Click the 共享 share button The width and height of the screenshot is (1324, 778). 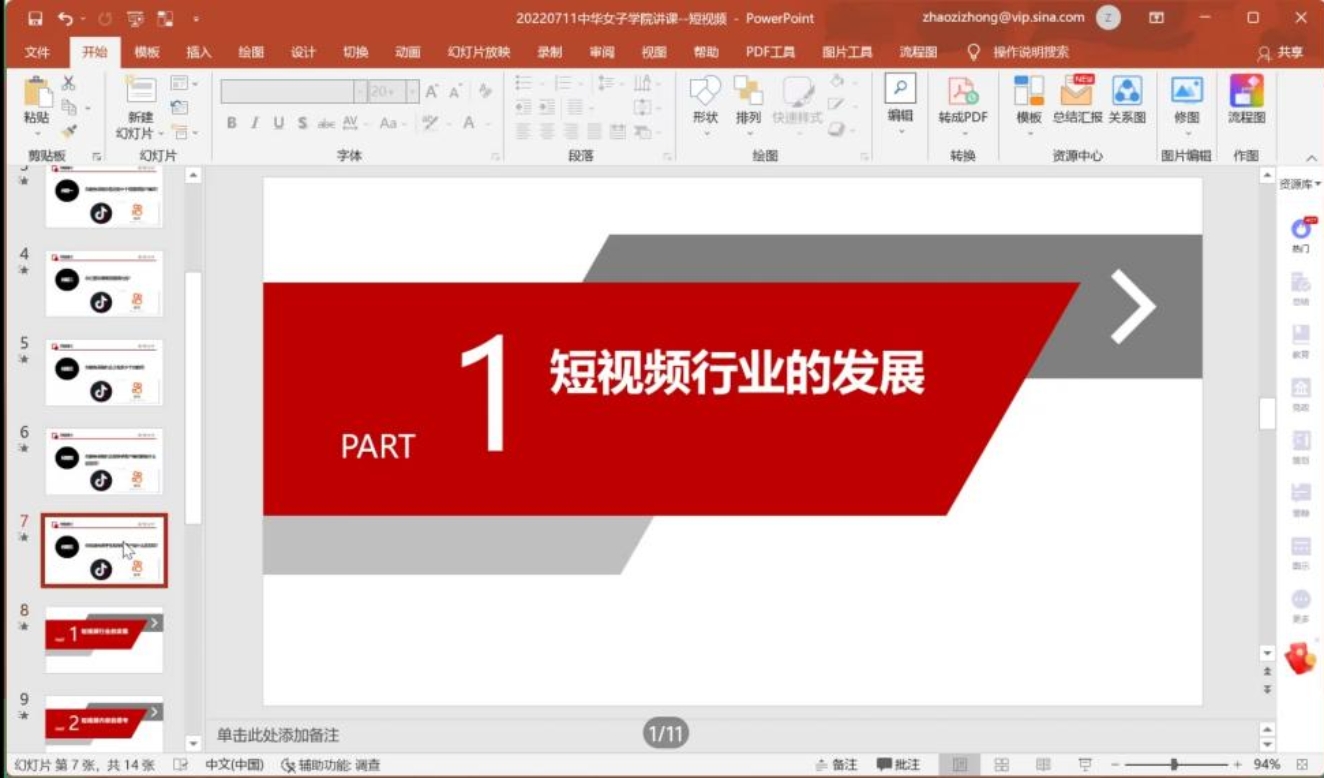pyautogui.click(x=1278, y=51)
